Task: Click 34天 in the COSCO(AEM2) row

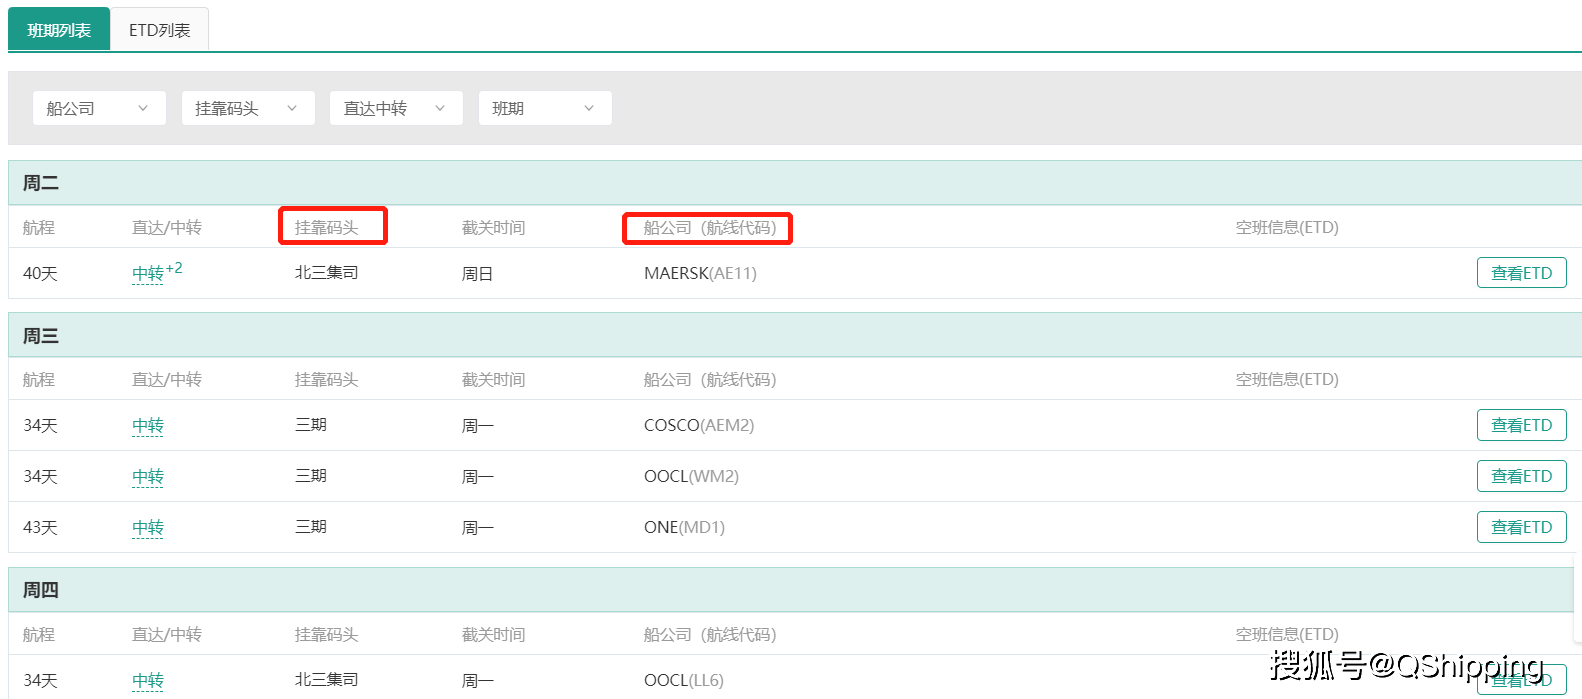Action: pos(40,425)
